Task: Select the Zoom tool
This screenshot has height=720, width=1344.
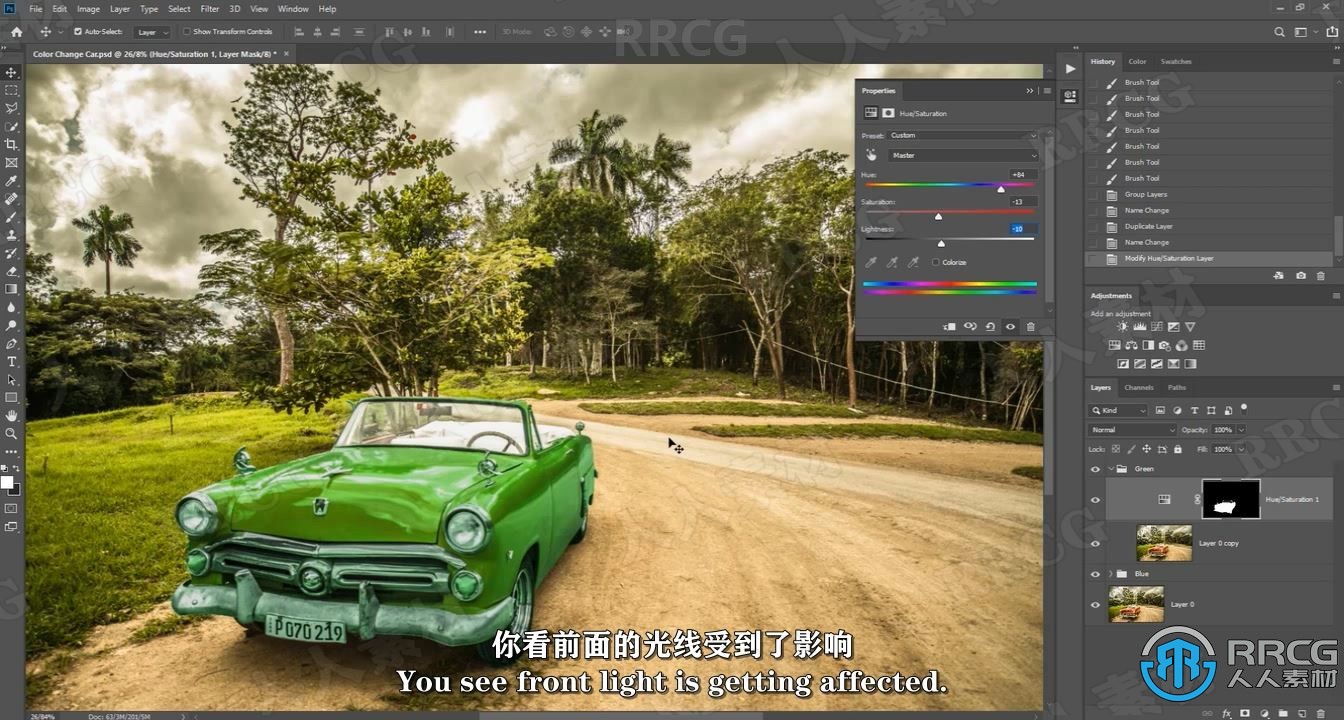Action: point(11,433)
